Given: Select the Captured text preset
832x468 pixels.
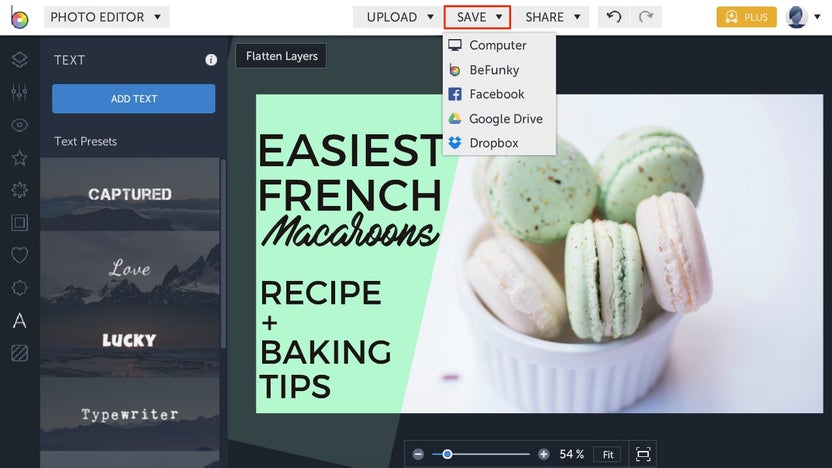Looking at the screenshot, I should click(x=130, y=194).
